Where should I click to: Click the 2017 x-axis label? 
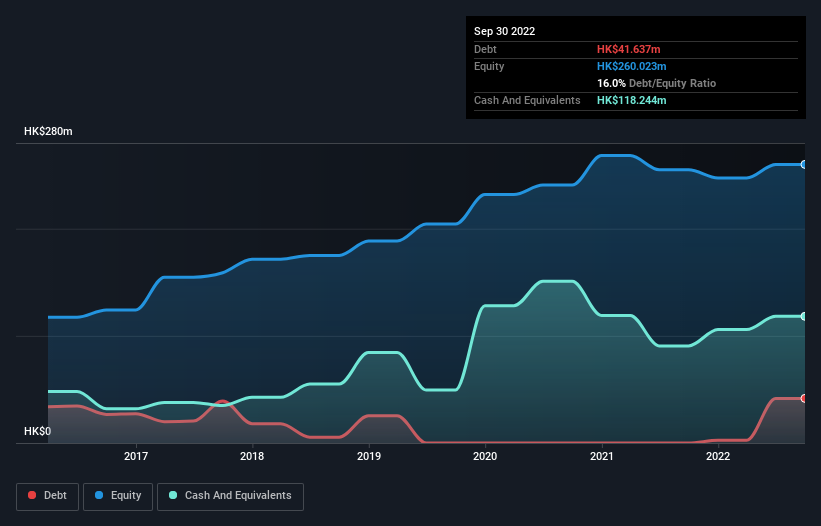click(x=136, y=456)
